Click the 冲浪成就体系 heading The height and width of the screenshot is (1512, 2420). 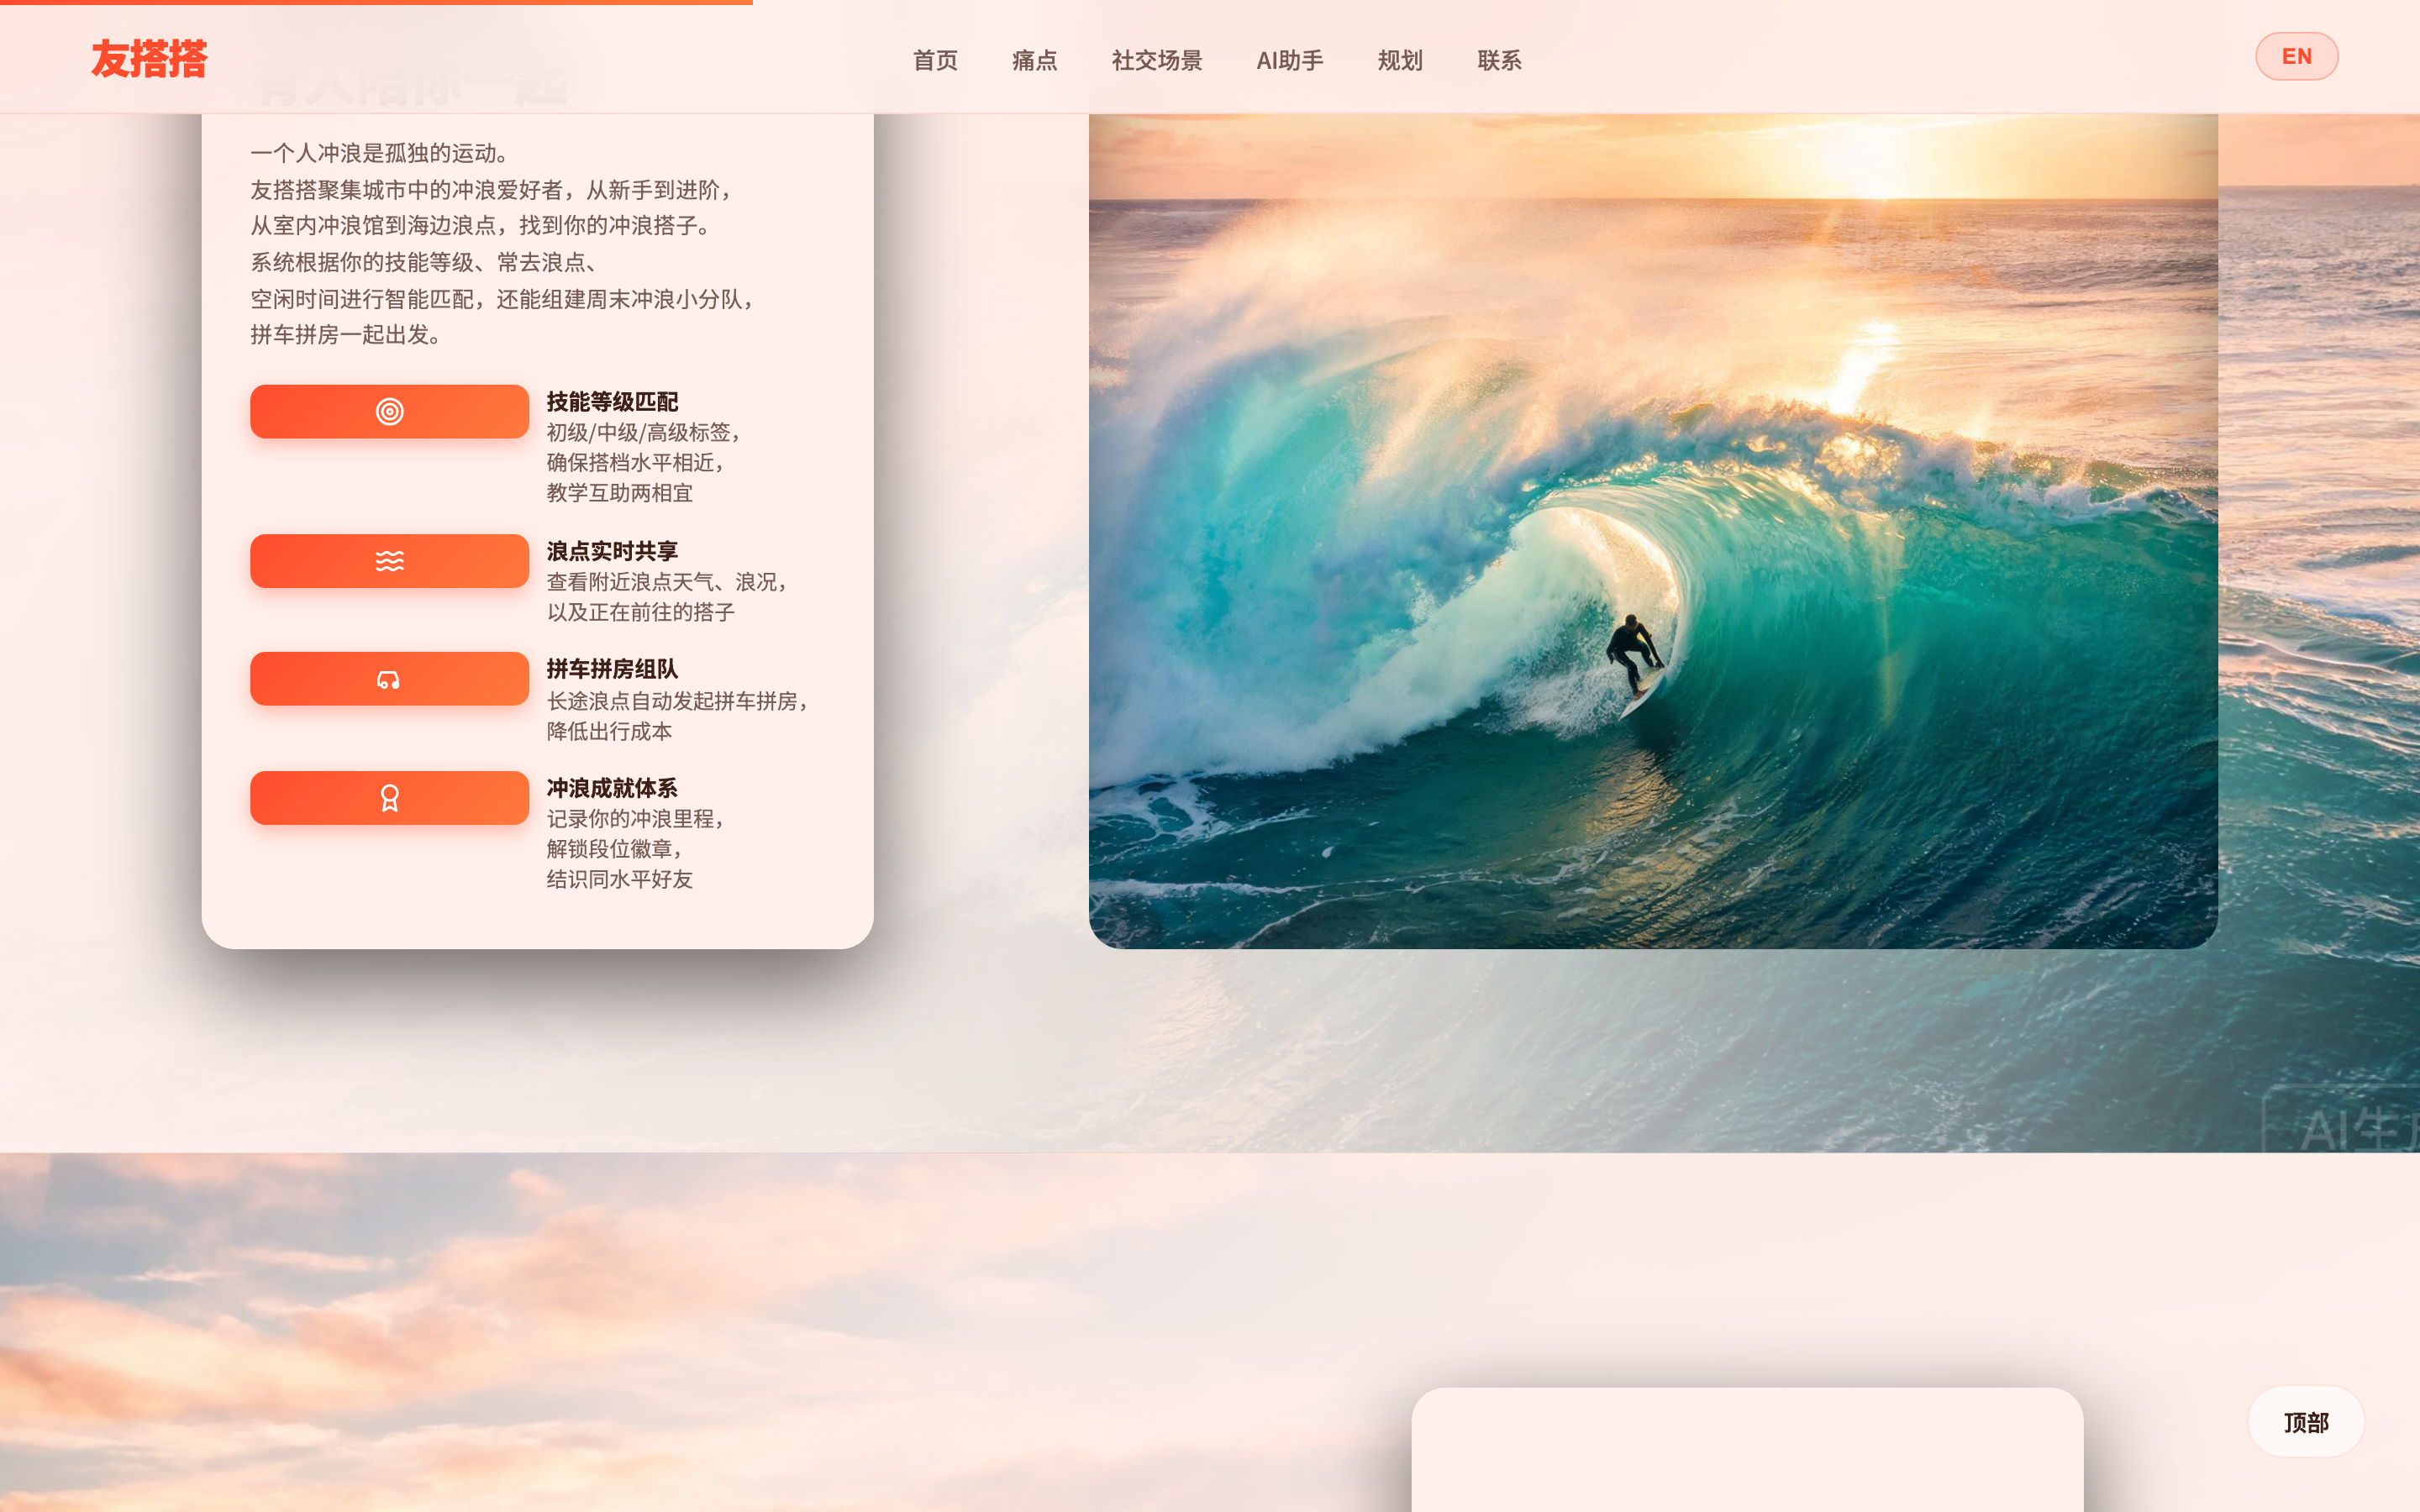[612, 788]
